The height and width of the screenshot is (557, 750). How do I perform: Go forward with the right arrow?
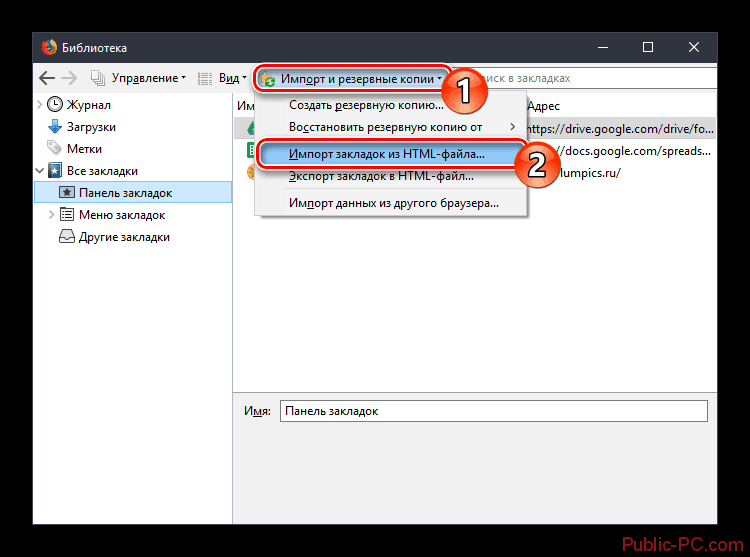(69, 78)
